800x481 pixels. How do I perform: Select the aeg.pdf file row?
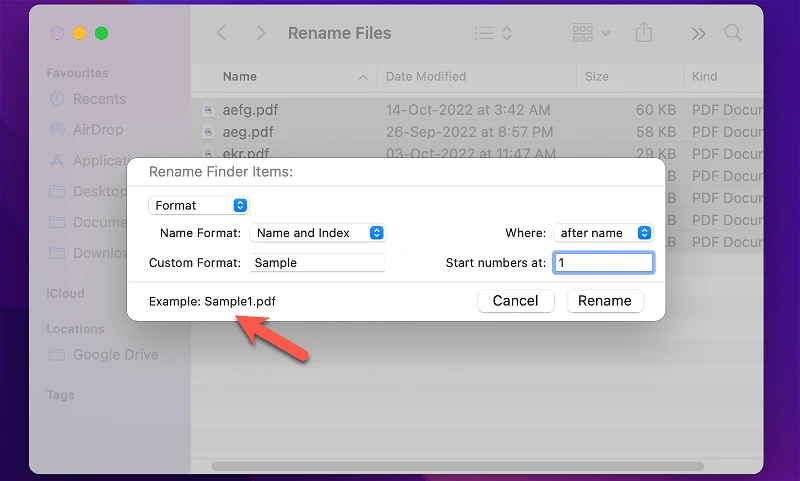pyautogui.click(x=478, y=132)
